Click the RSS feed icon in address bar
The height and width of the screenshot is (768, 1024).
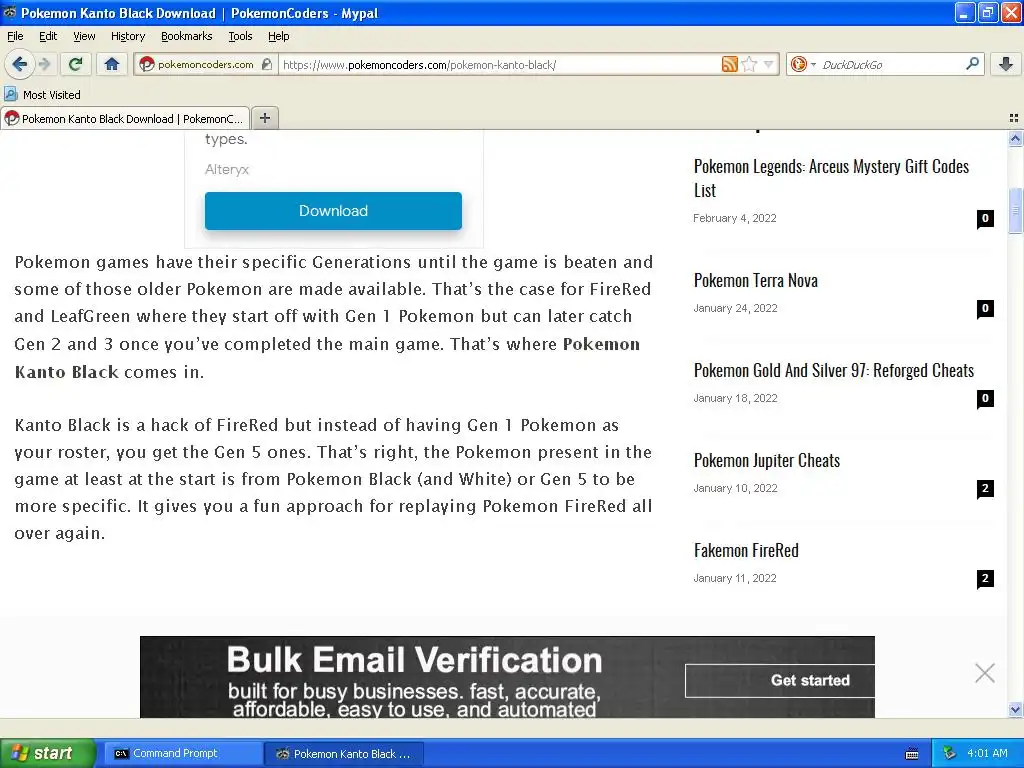729,64
